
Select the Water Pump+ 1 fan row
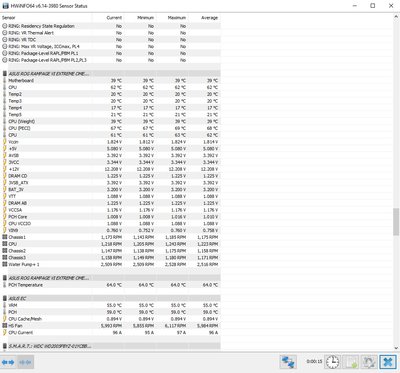click(110, 264)
